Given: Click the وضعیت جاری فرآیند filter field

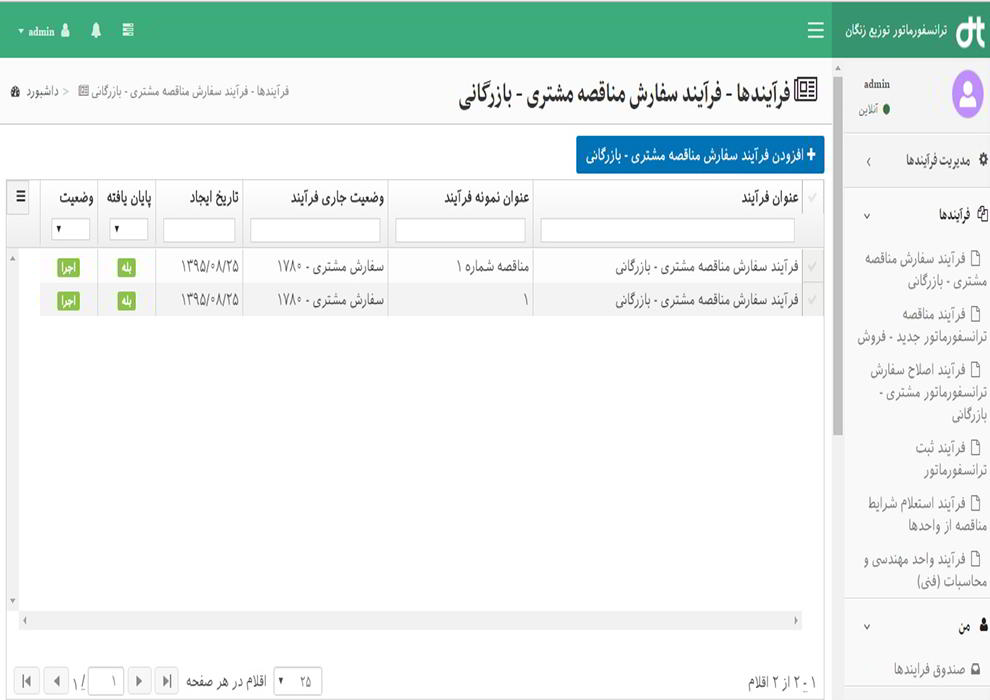Looking at the screenshot, I should (x=315, y=230).
